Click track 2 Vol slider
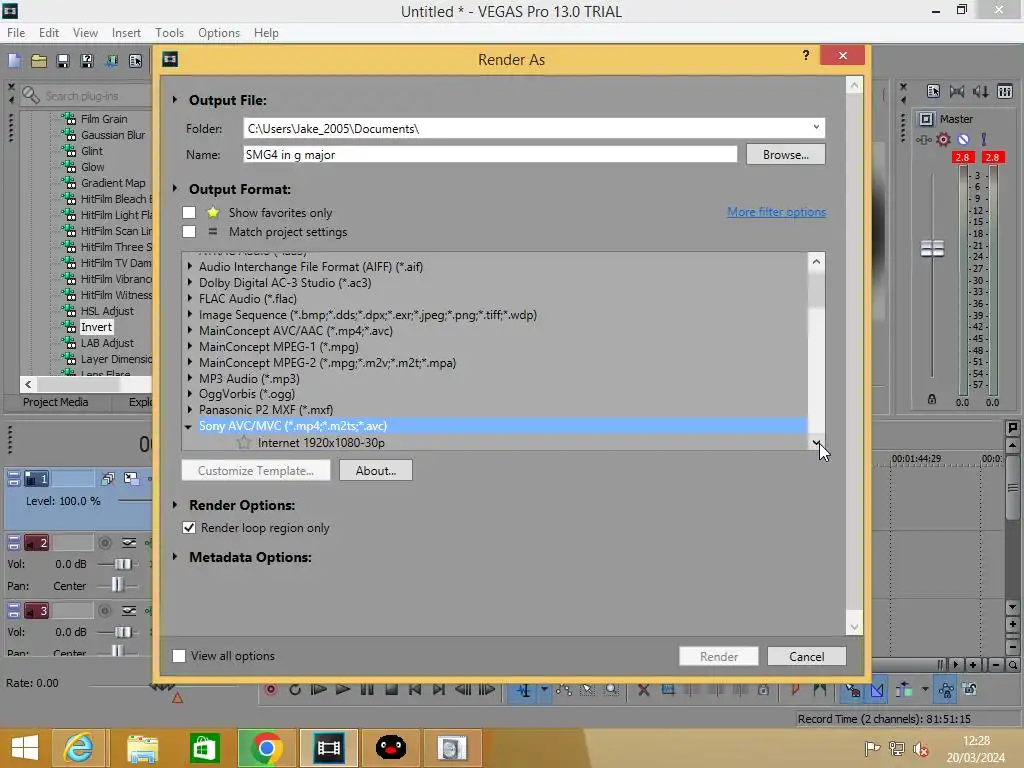This screenshot has height=768, width=1024. point(122,564)
